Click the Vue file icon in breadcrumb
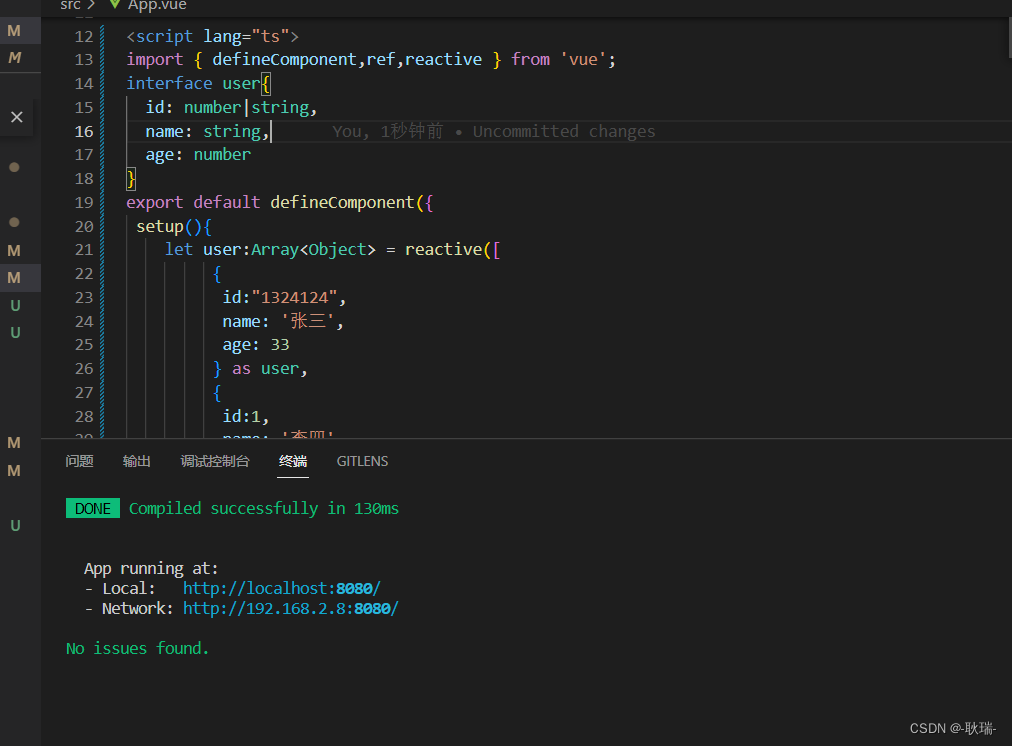1012x746 pixels. point(114,5)
